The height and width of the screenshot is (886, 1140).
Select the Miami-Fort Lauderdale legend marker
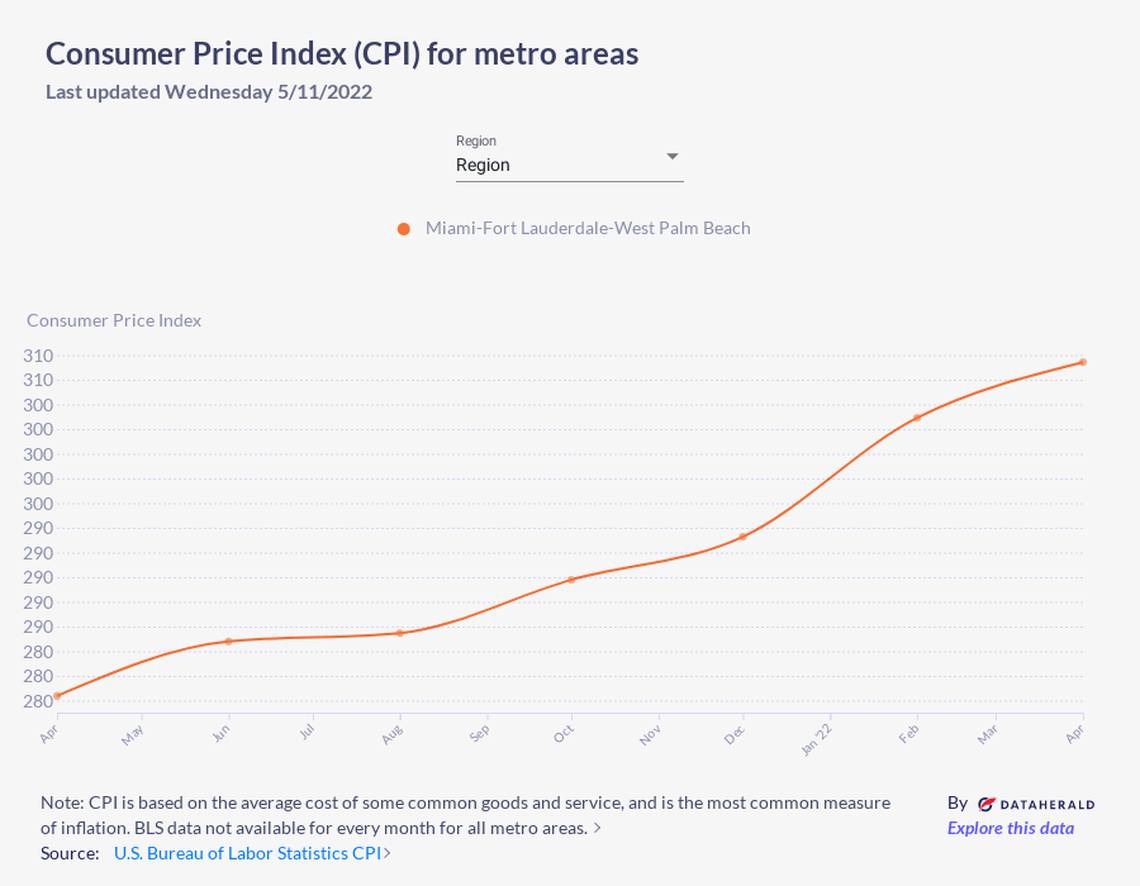click(x=404, y=228)
